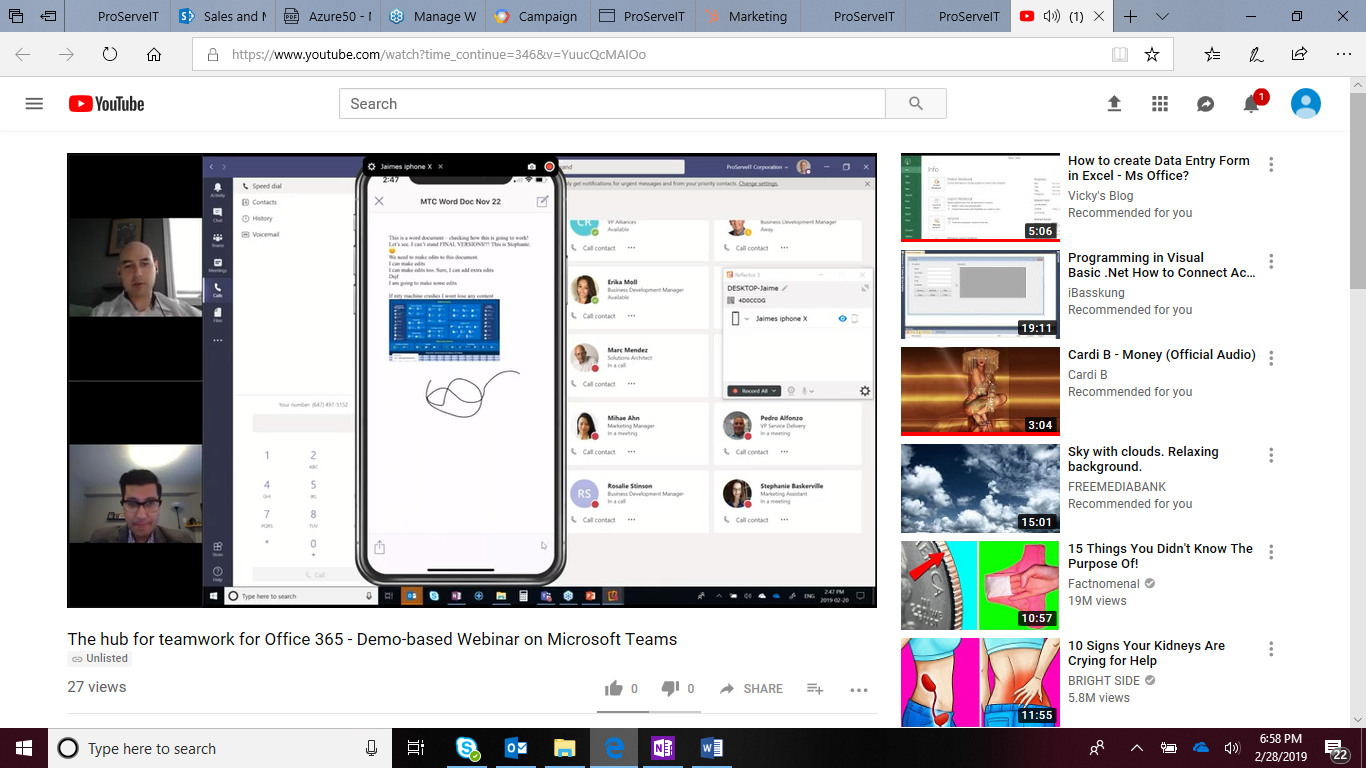Image resolution: width=1366 pixels, height=768 pixels.
Task: Open the FREEMEDIABANK channel link
Action: pyautogui.click(x=1117, y=487)
